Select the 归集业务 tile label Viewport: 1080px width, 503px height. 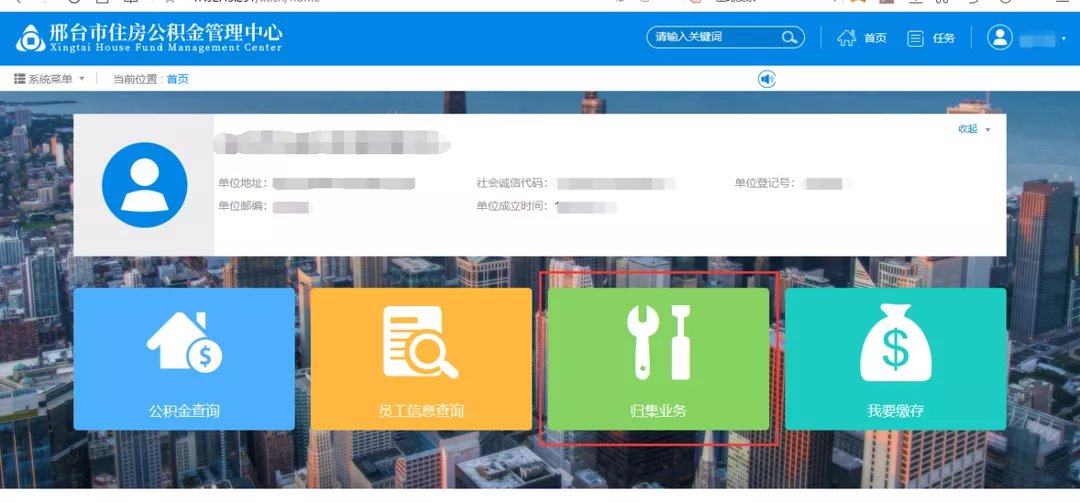tap(658, 411)
